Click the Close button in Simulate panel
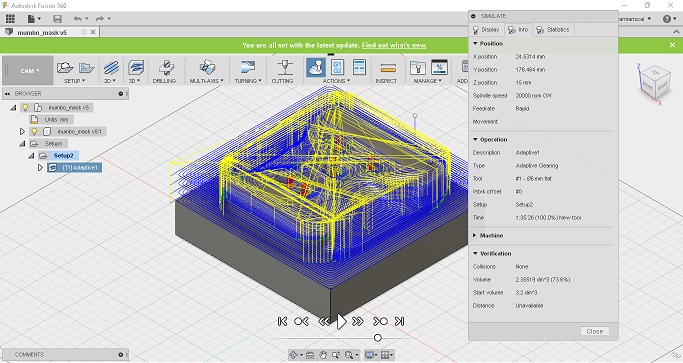 point(595,331)
